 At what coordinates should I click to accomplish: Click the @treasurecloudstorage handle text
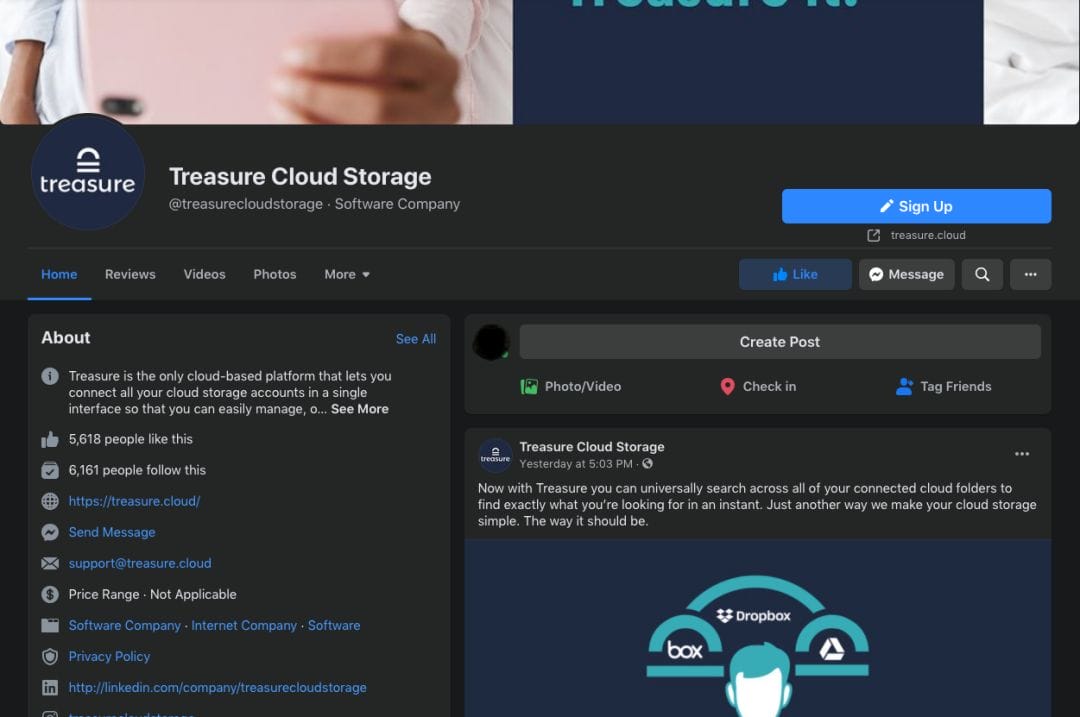tap(246, 204)
